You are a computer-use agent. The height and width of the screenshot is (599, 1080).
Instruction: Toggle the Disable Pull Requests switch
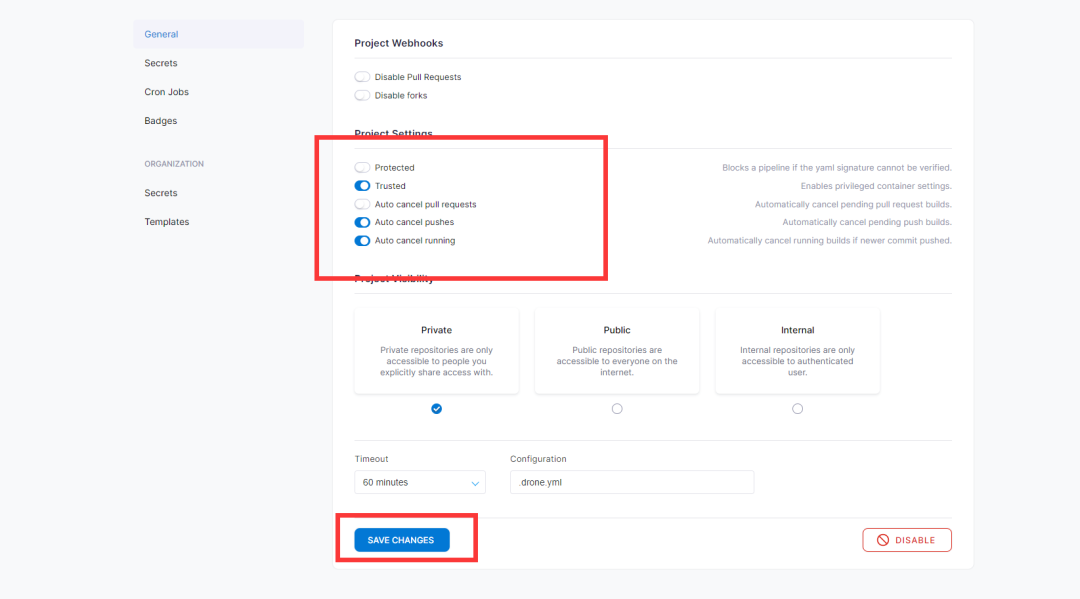[362, 77]
